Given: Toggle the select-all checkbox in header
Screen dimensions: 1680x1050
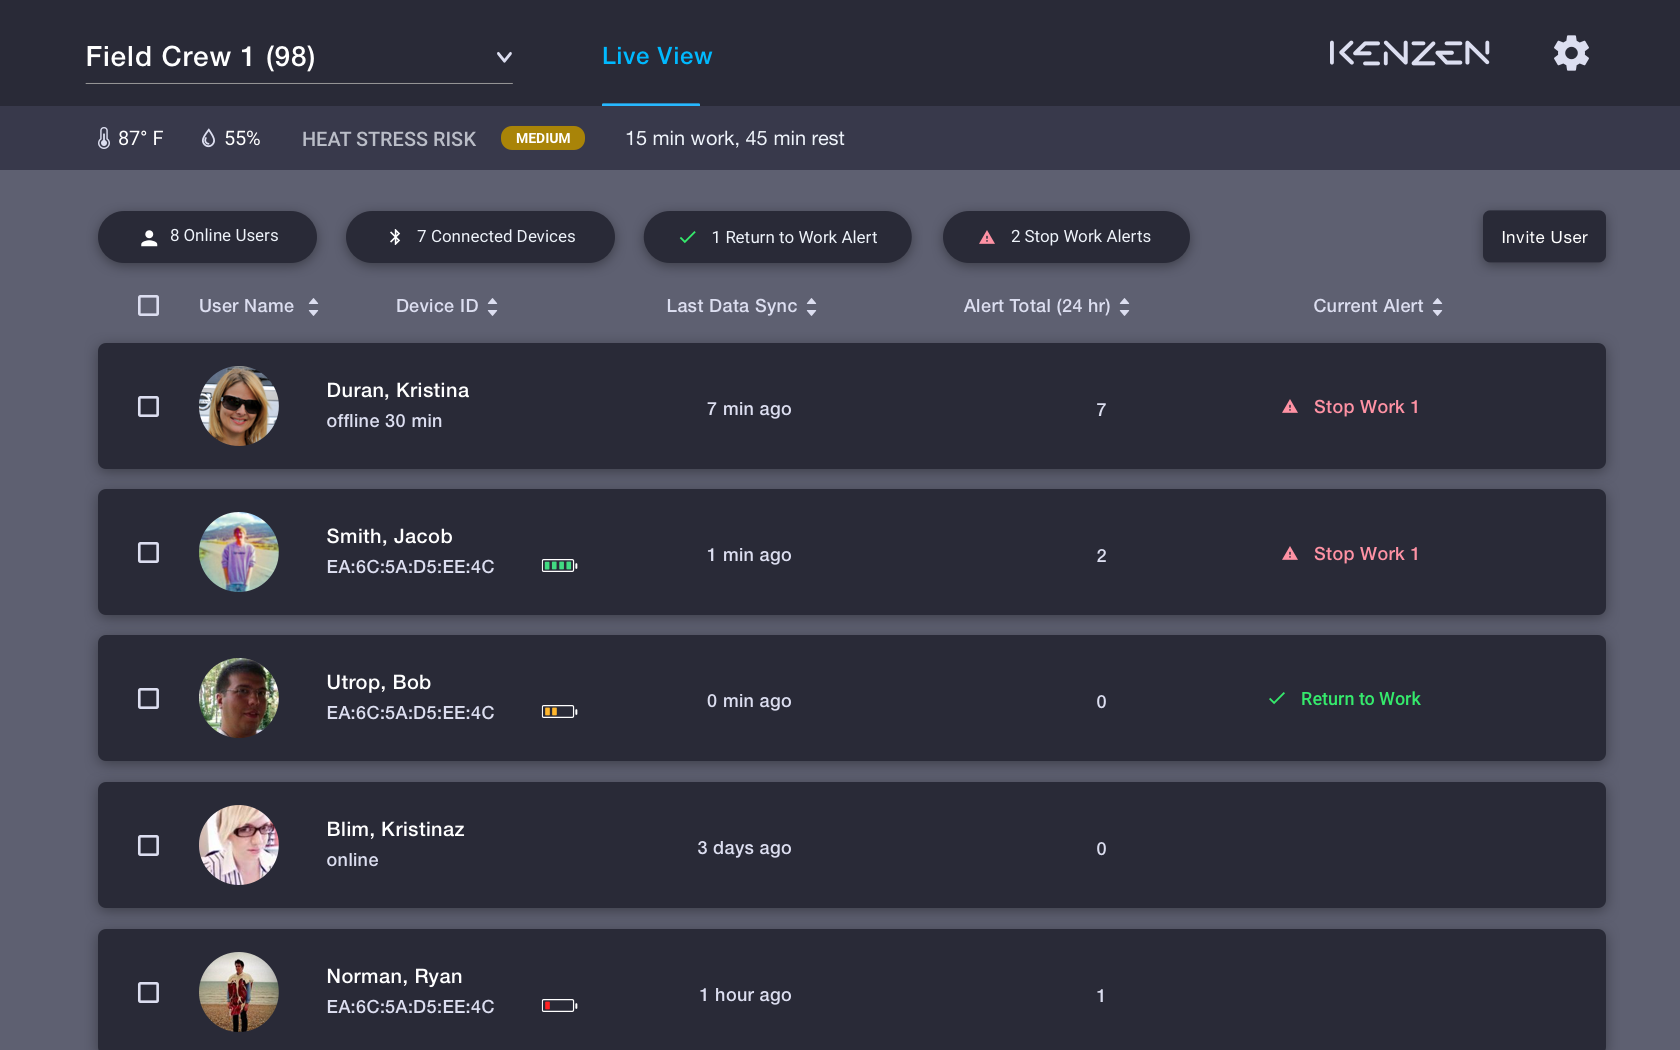Looking at the screenshot, I should pos(148,306).
